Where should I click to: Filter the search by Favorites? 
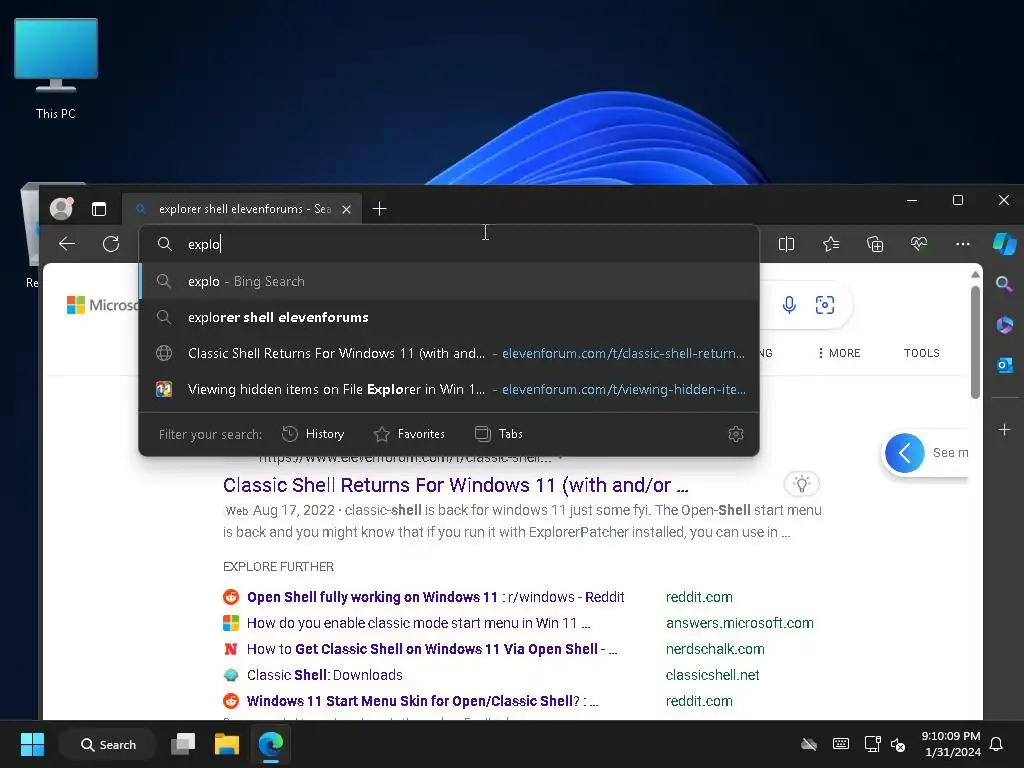[x=409, y=434]
